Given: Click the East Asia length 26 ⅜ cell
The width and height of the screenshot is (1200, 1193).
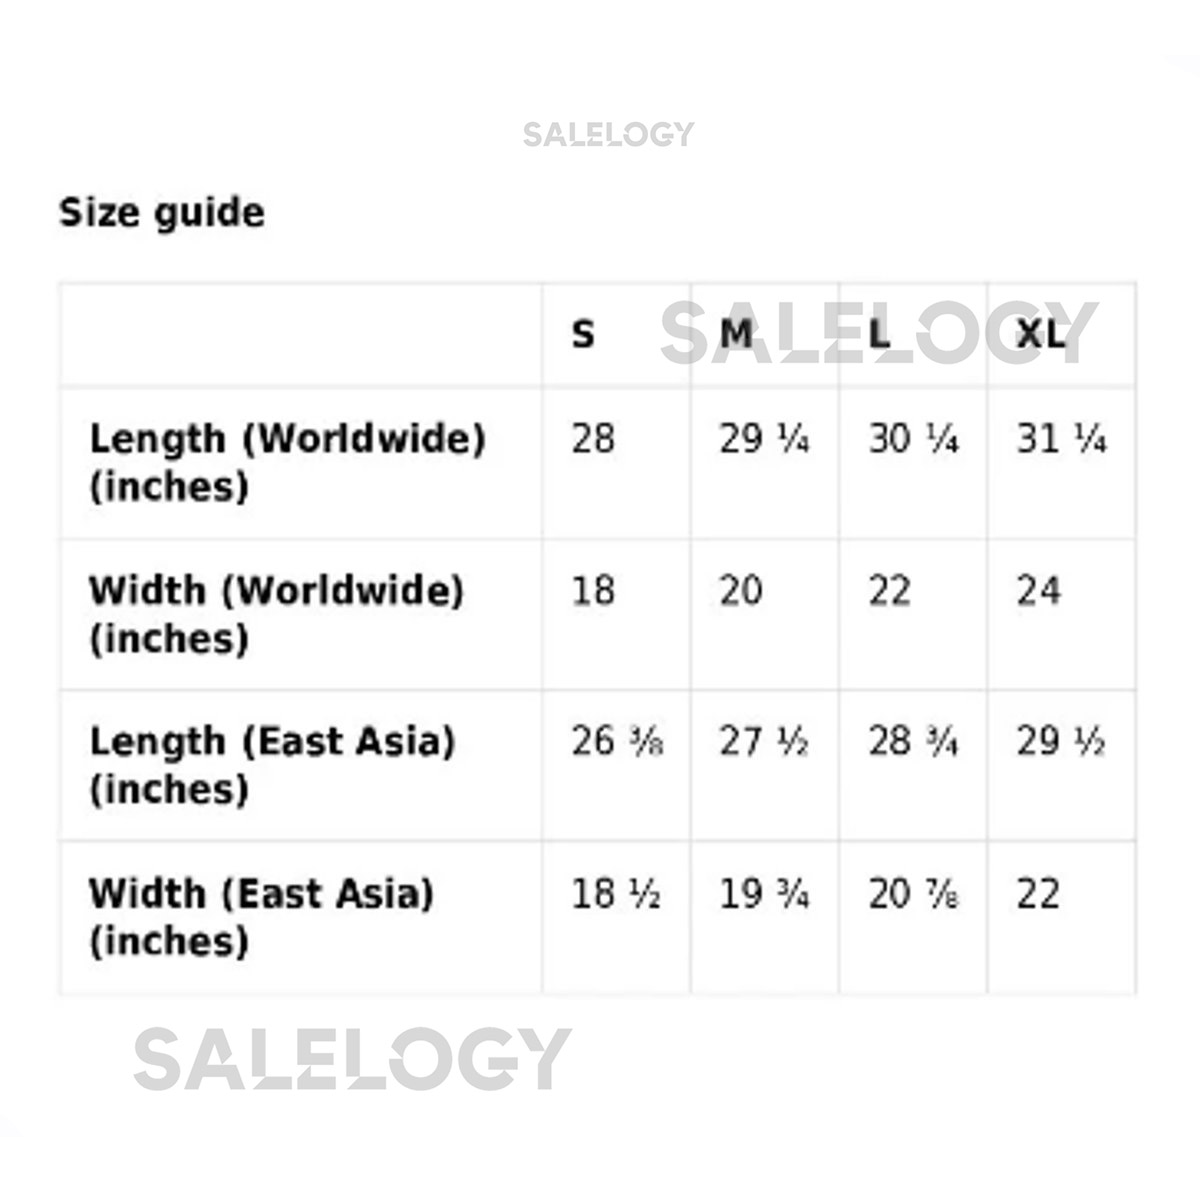Looking at the screenshot, I should (x=617, y=742).
